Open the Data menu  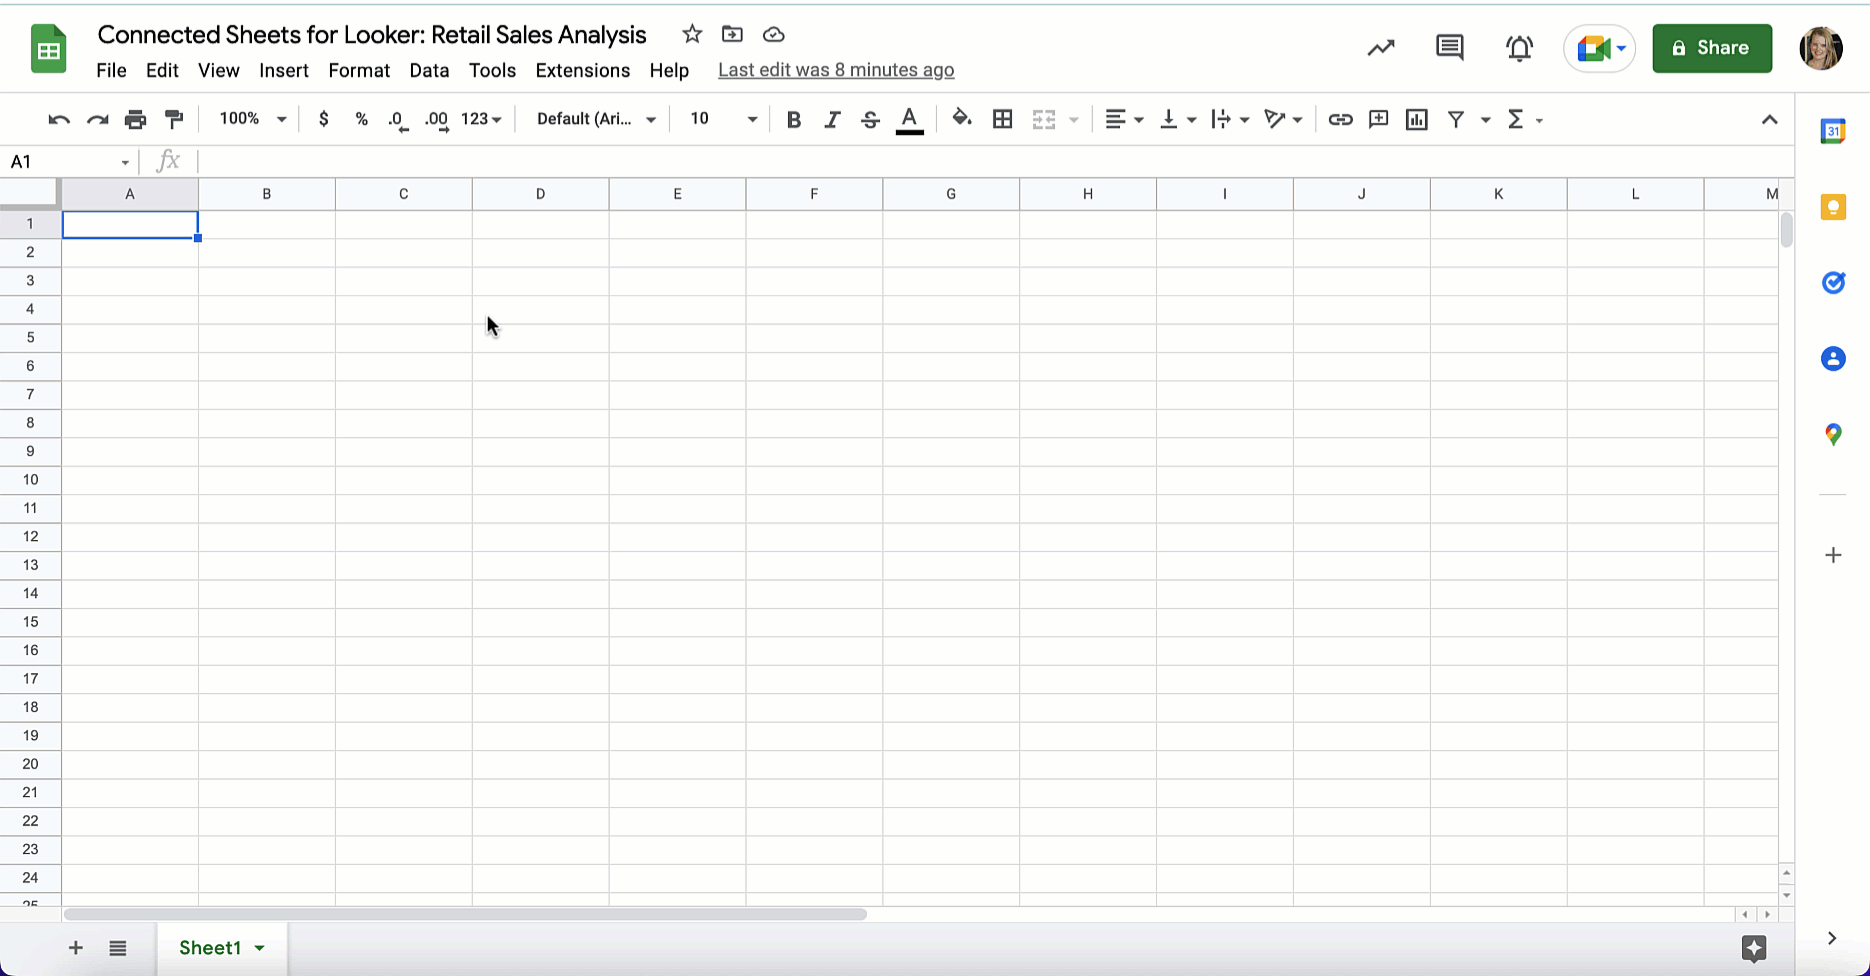[x=429, y=70]
